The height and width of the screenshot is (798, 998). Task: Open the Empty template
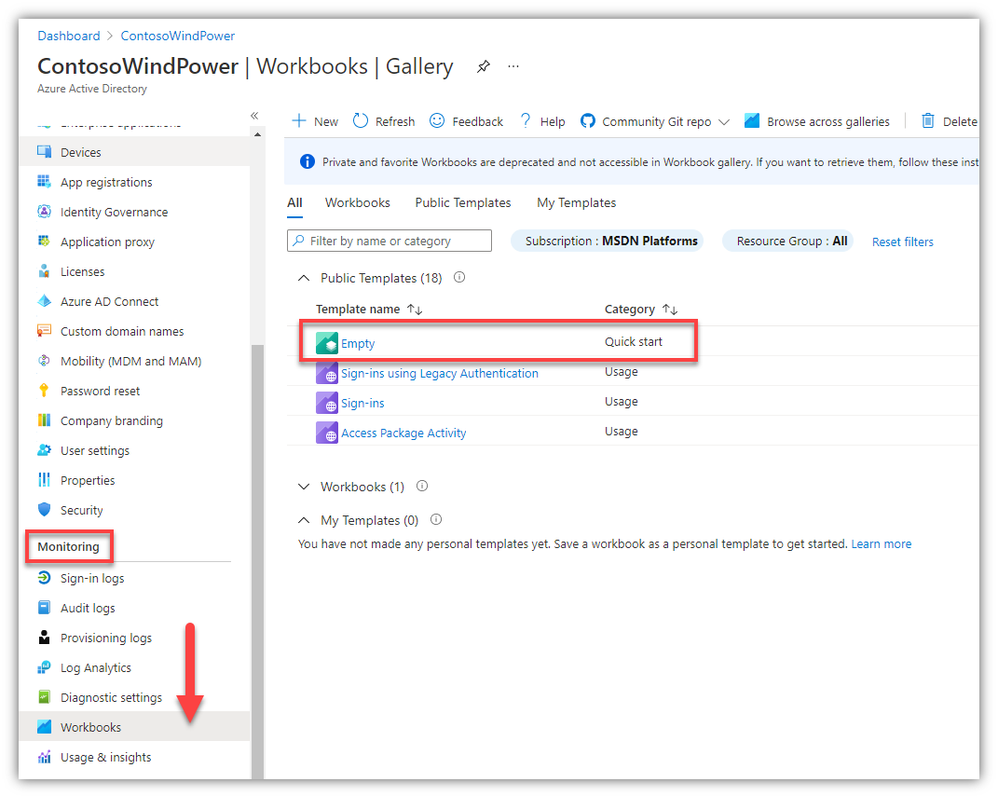click(x=358, y=344)
